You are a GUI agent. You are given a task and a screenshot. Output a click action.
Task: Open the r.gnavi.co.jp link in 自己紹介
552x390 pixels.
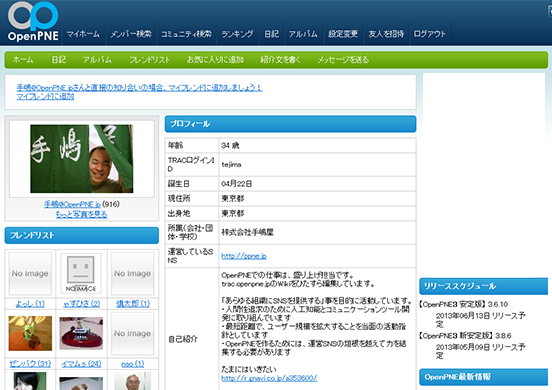click(x=269, y=378)
